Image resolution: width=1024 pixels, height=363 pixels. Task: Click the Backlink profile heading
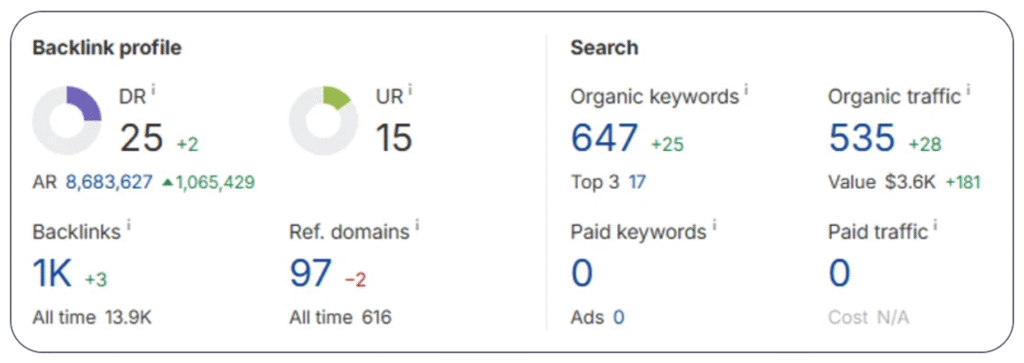click(107, 48)
